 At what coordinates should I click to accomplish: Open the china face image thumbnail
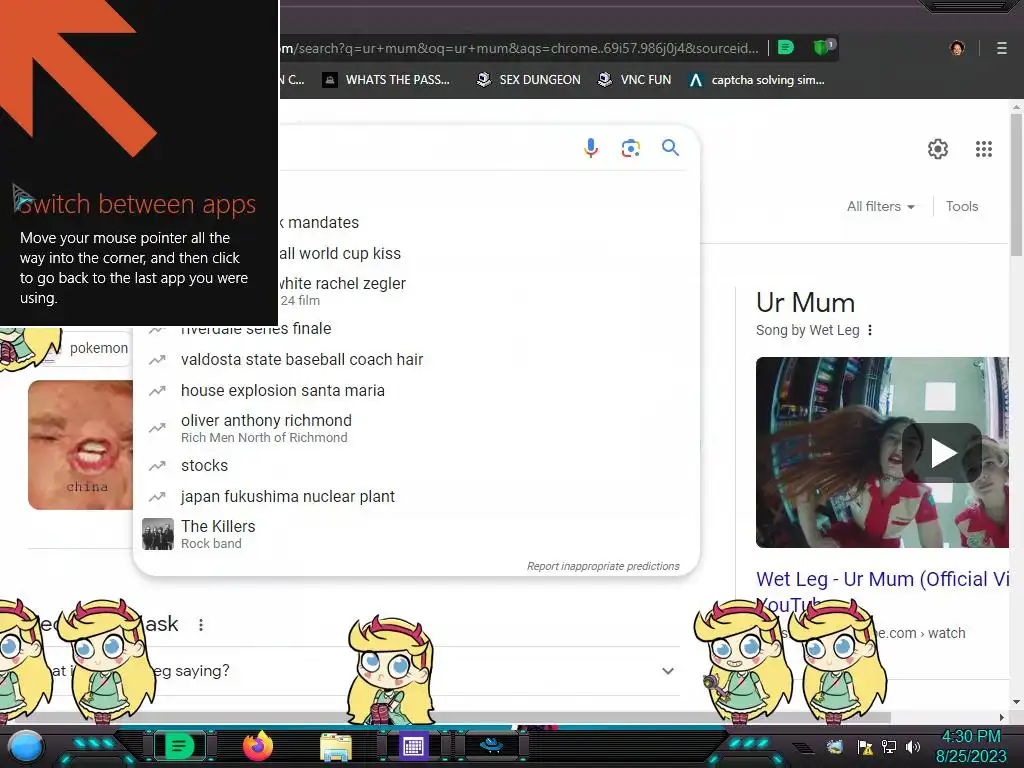[80, 445]
